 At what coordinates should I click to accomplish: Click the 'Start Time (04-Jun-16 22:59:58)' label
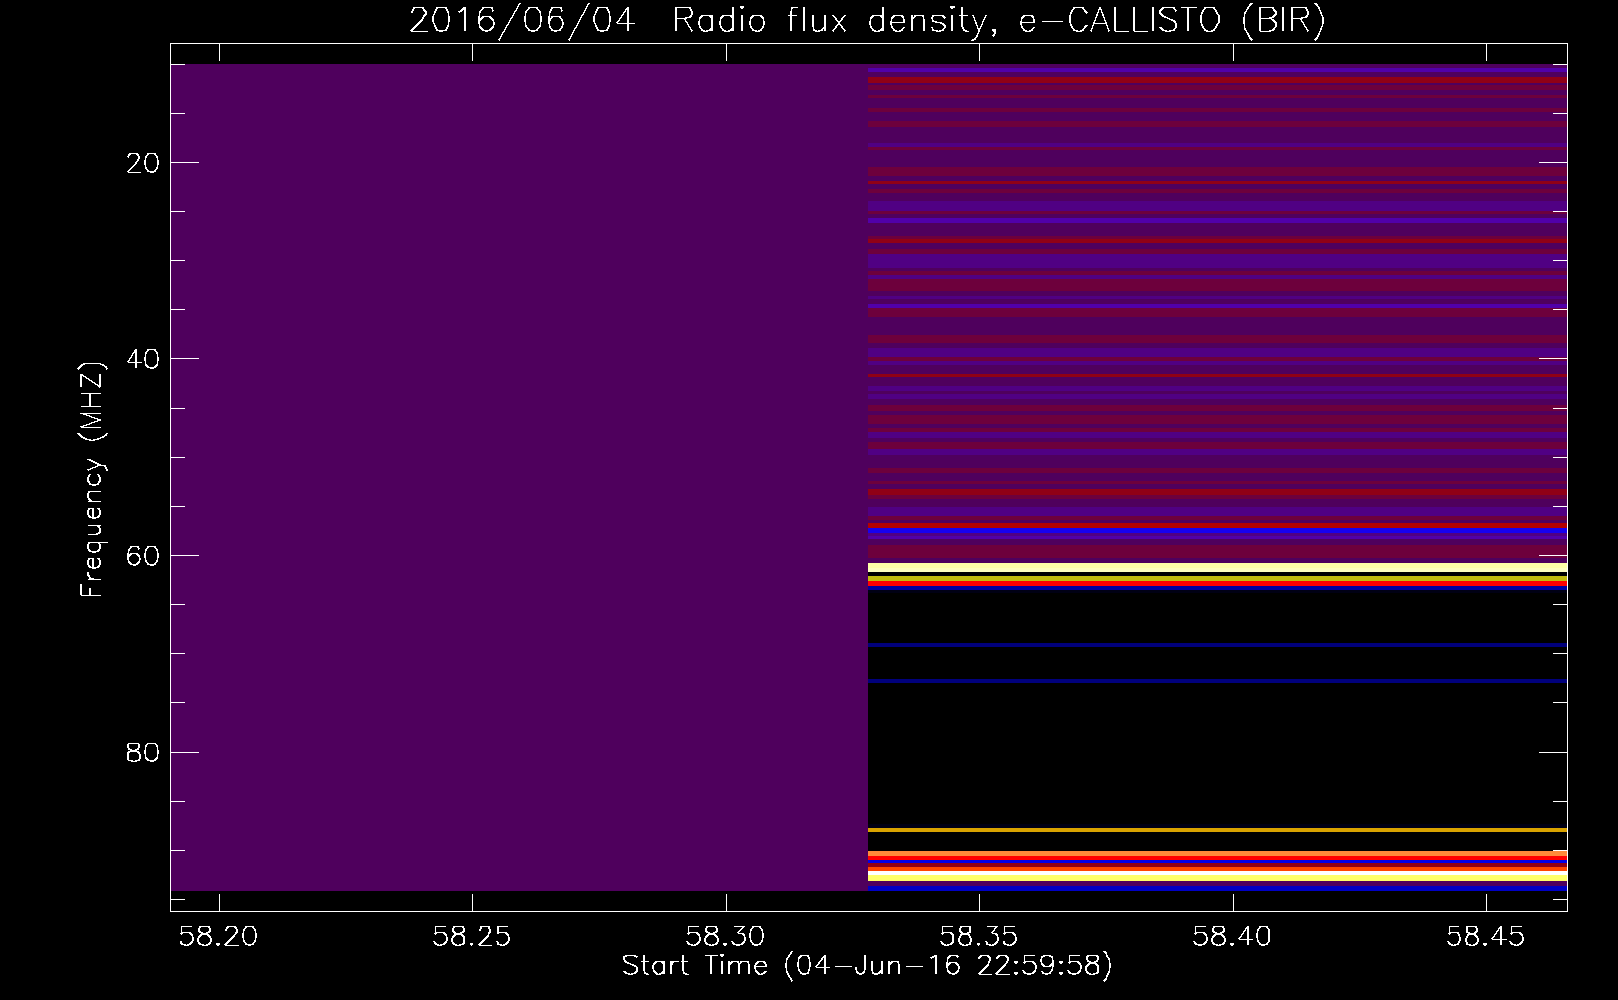point(867,966)
